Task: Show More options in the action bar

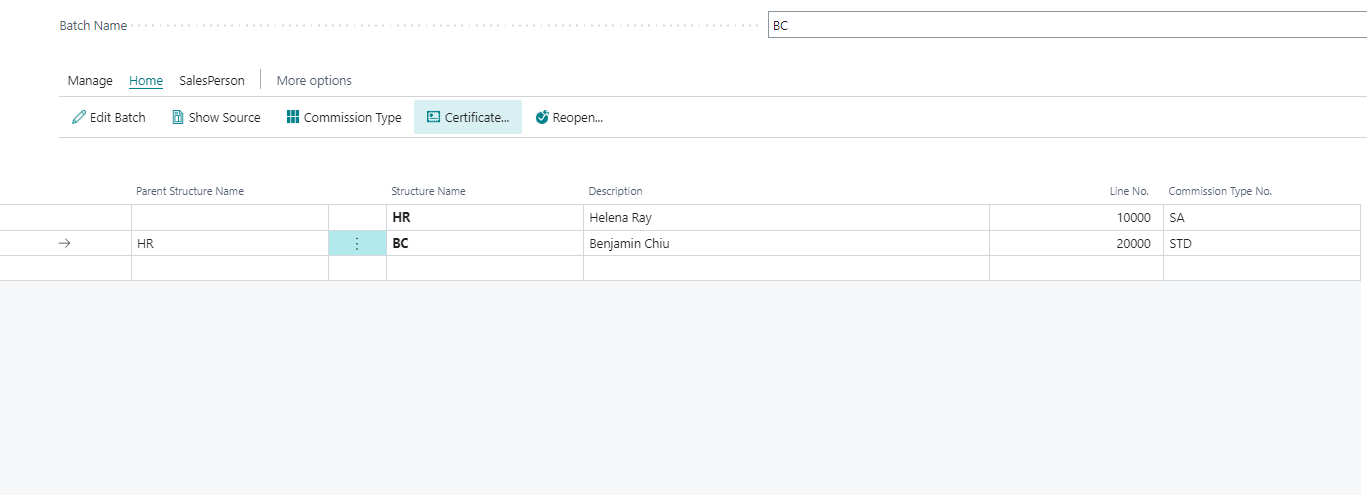Action: [314, 81]
